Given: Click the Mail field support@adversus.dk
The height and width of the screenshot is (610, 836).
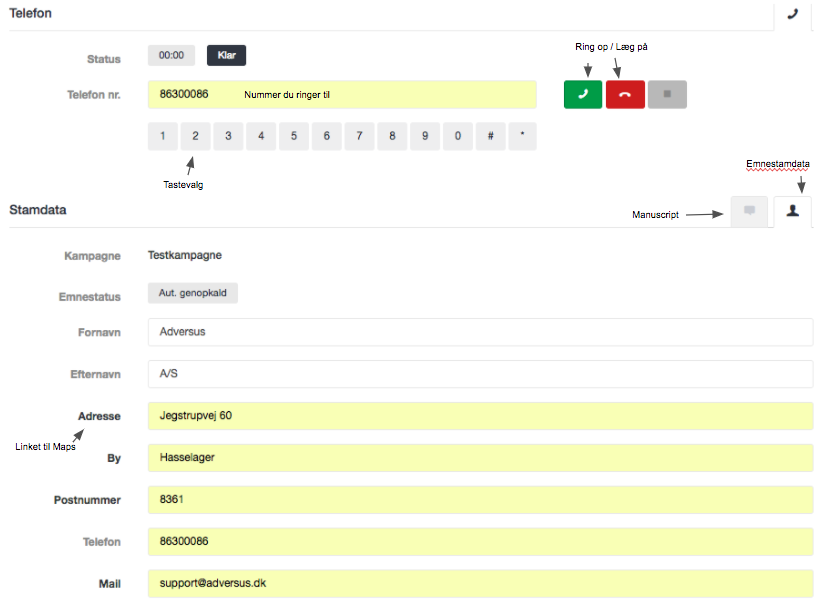Looking at the screenshot, I should pyautogui.click(x=480, y=583).
